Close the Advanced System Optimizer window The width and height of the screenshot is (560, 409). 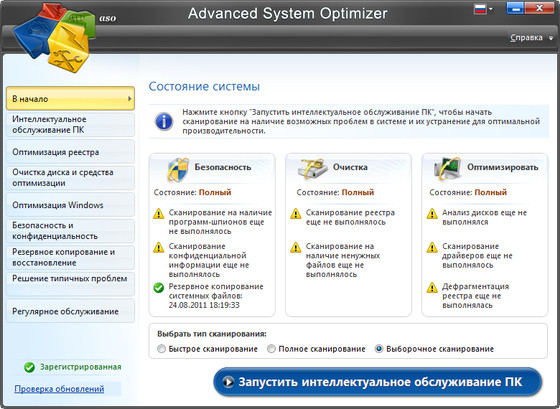[540, 8]
